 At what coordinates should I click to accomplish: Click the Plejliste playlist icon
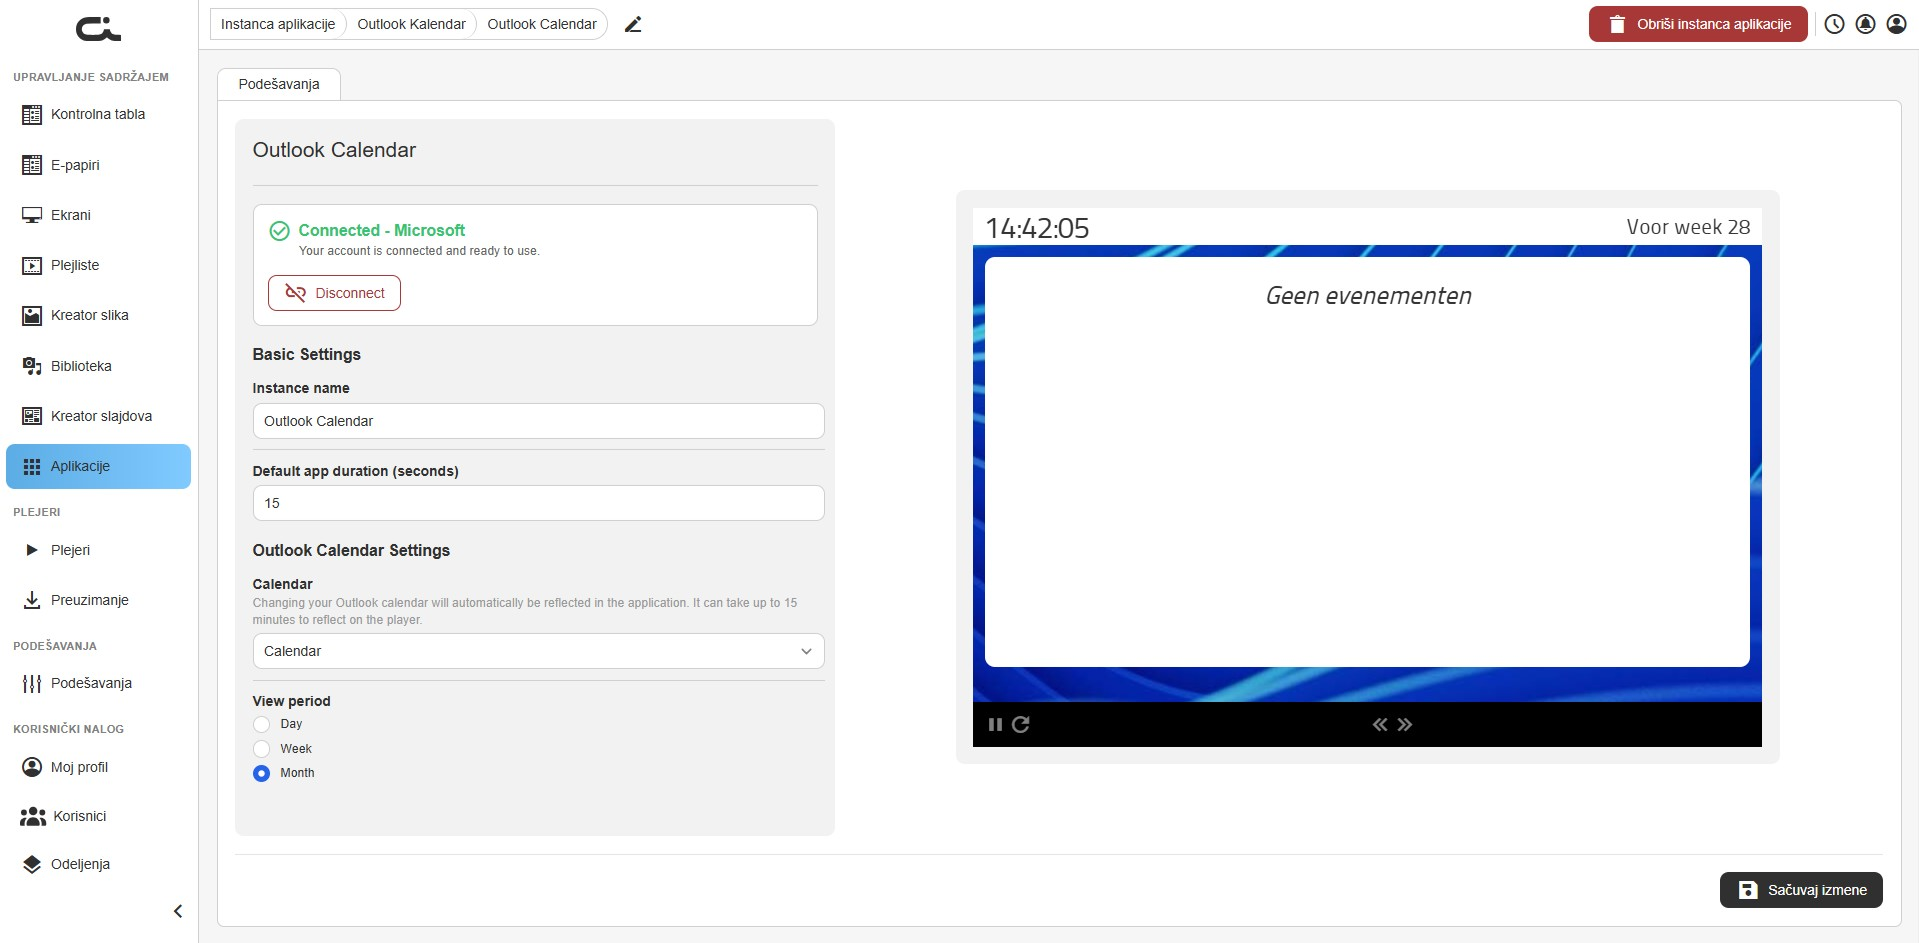click(32, 265)
